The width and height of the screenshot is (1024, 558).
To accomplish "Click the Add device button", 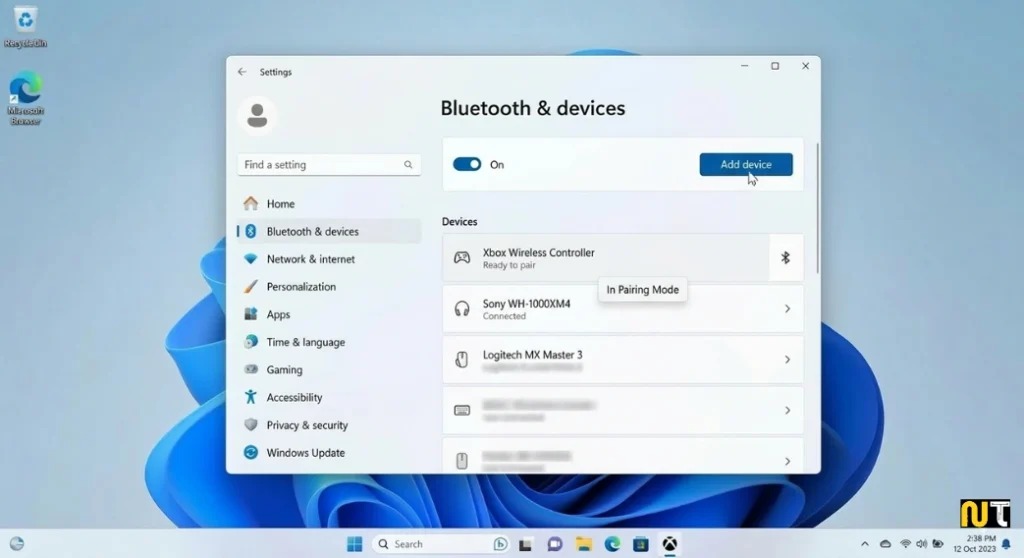I will click(x=746, y=164).
